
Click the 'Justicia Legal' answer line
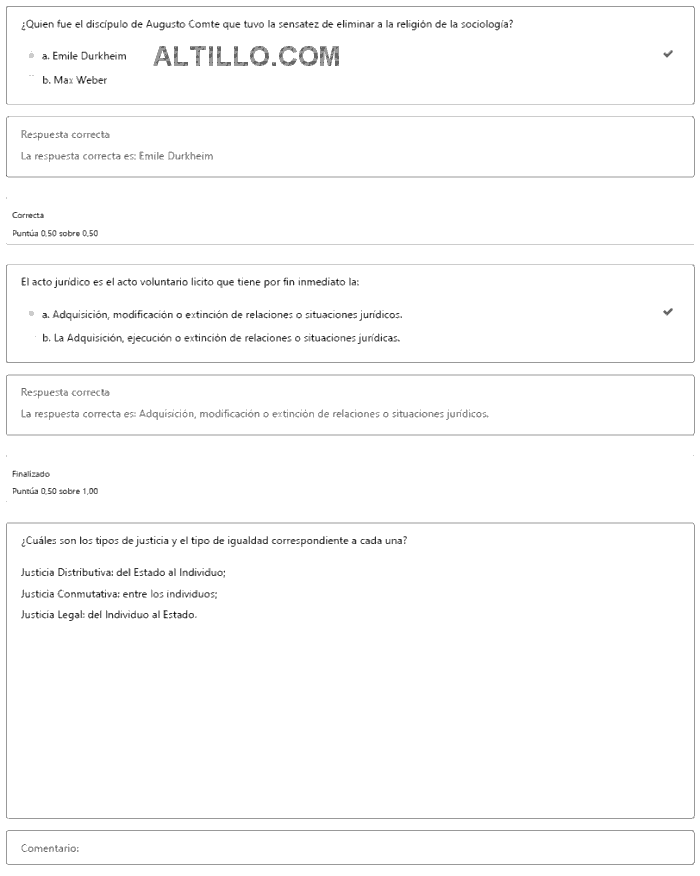click(109, 614)
